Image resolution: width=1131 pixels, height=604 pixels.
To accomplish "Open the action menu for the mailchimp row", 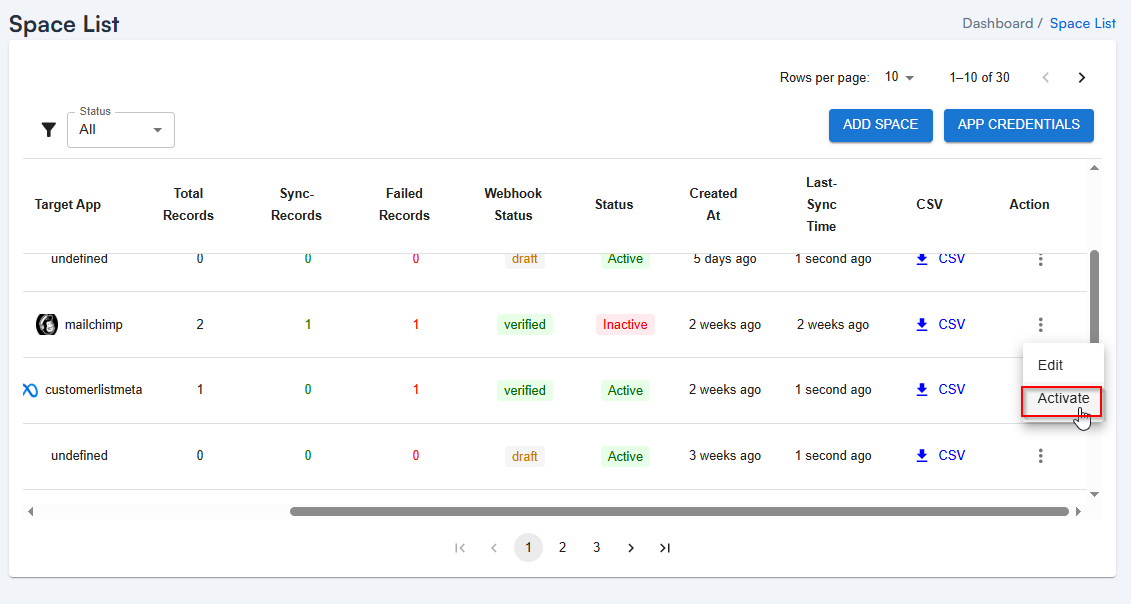I will (x=1040, y=324).
